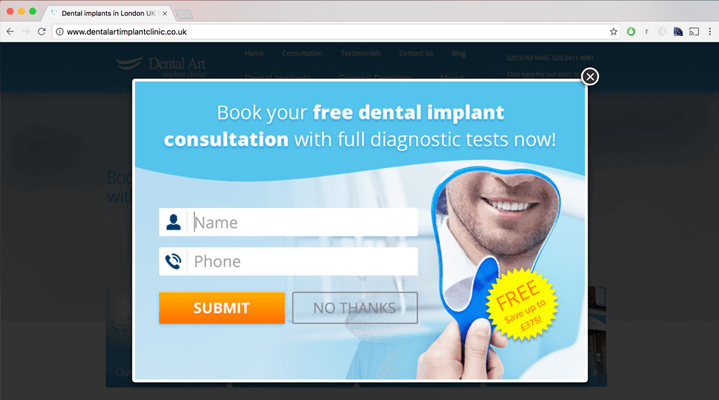Click the orange SUBMIT button
719x400 pixels.
point(222,308)
